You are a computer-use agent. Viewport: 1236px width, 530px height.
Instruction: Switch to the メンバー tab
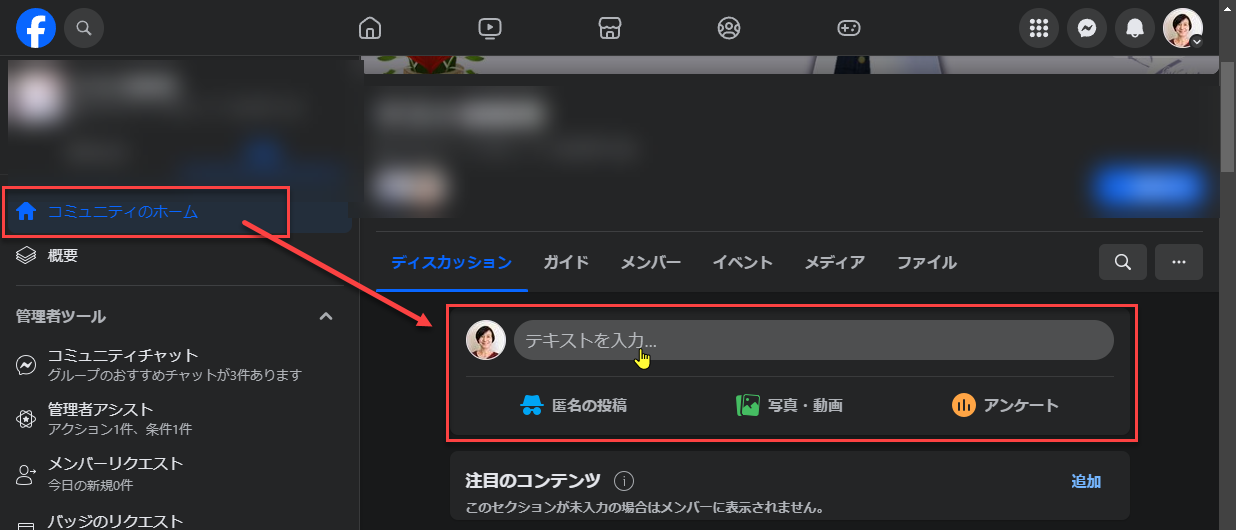pyautogui.click(x=650, y=263)
